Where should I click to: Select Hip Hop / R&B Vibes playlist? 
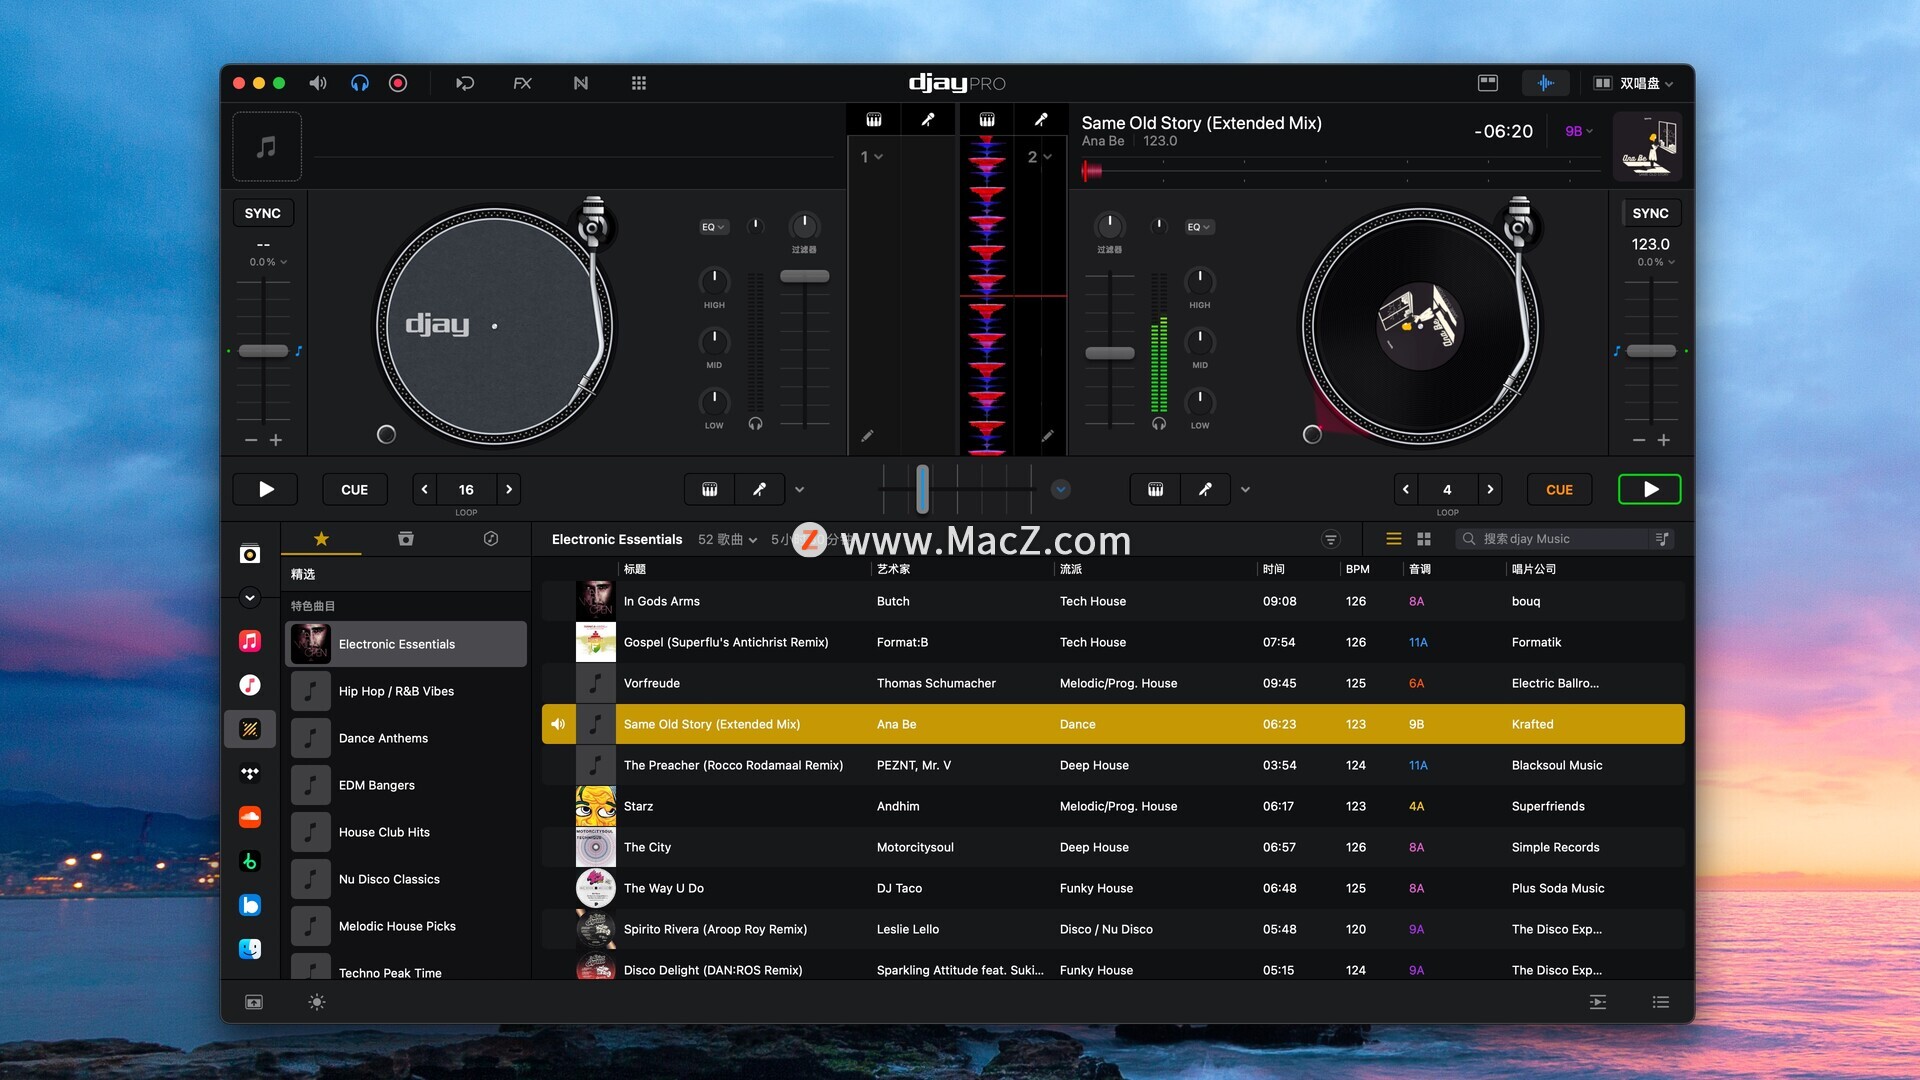pyautogui.click(x=406, y=691)
